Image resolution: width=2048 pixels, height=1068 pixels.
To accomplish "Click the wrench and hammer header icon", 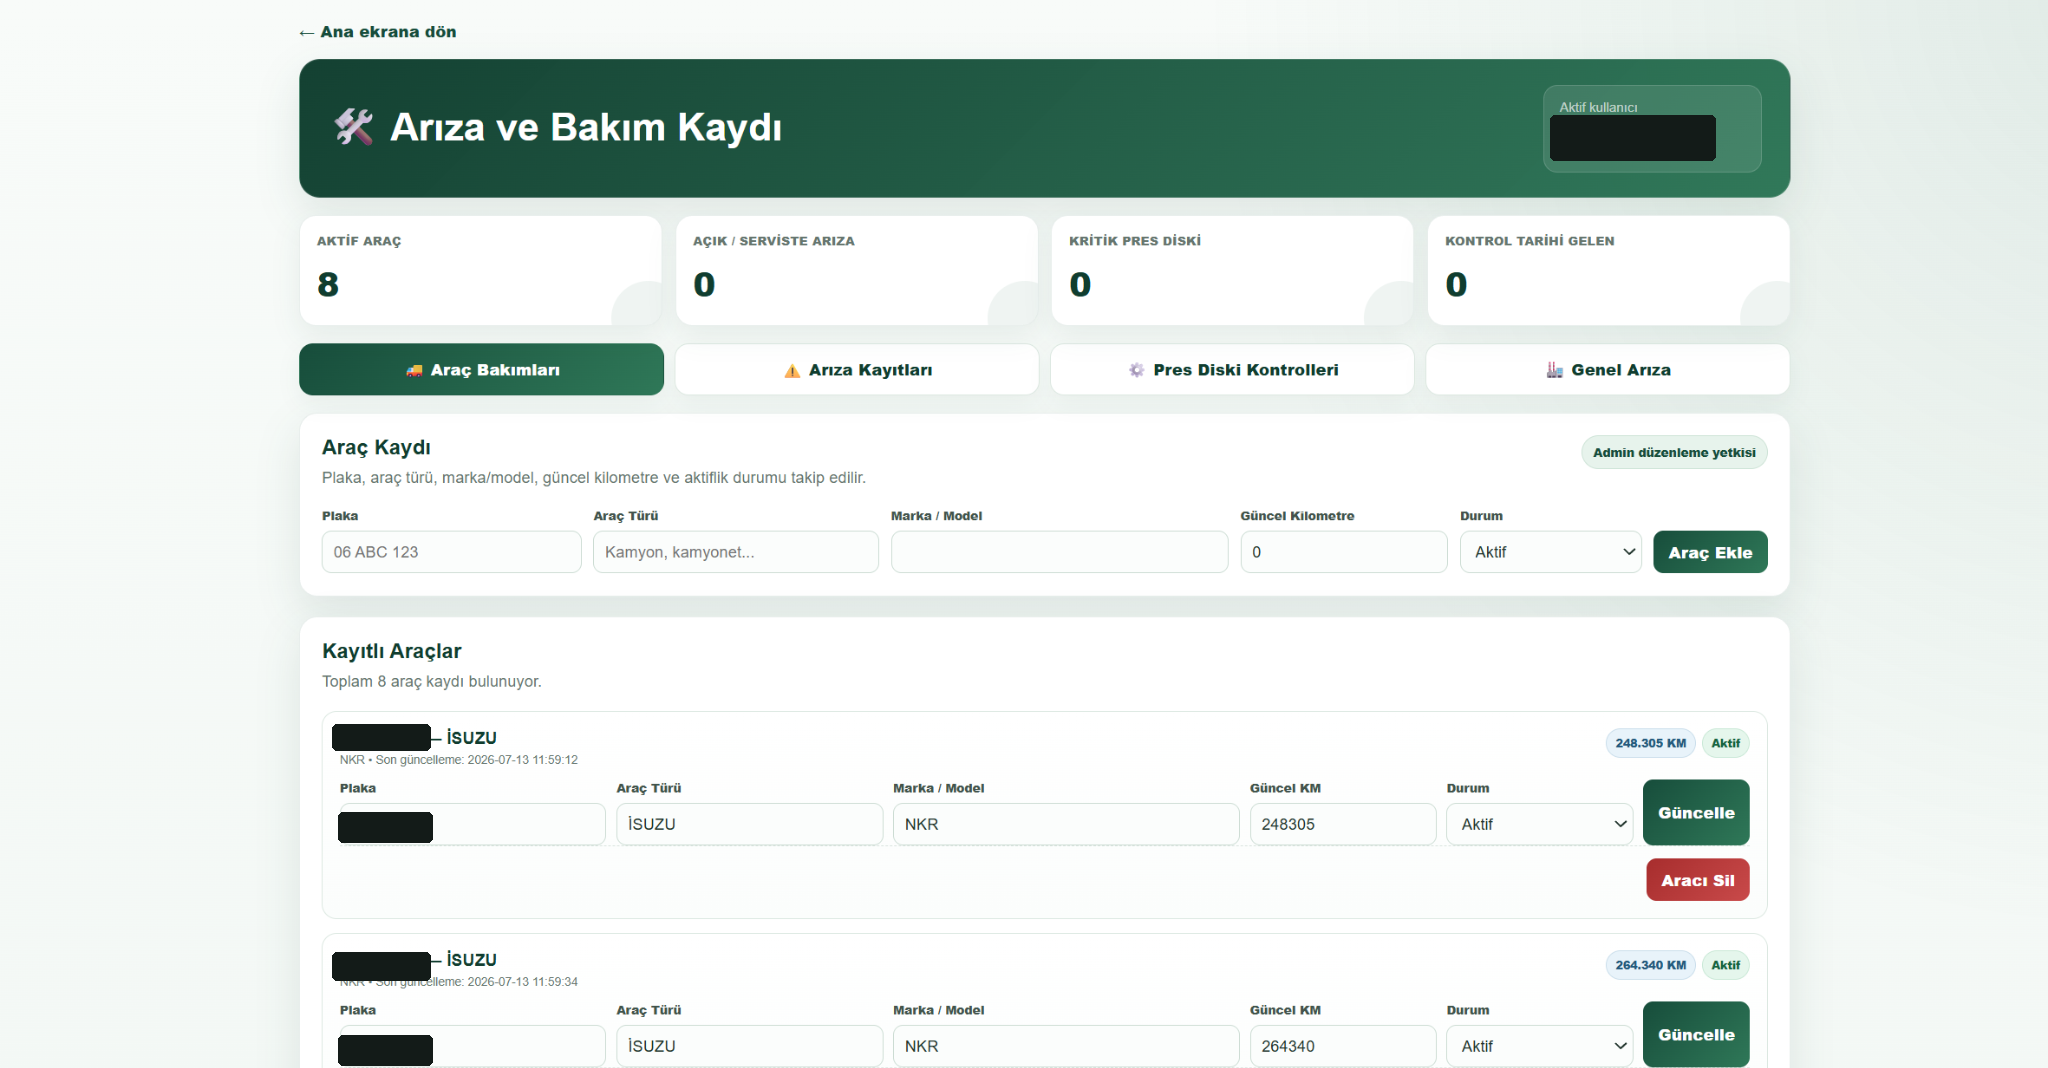I will [354, 127].
